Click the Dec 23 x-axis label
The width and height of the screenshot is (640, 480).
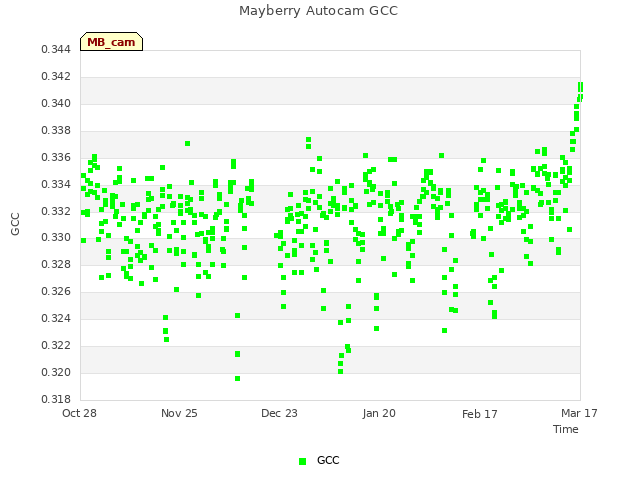pos(279,413)
